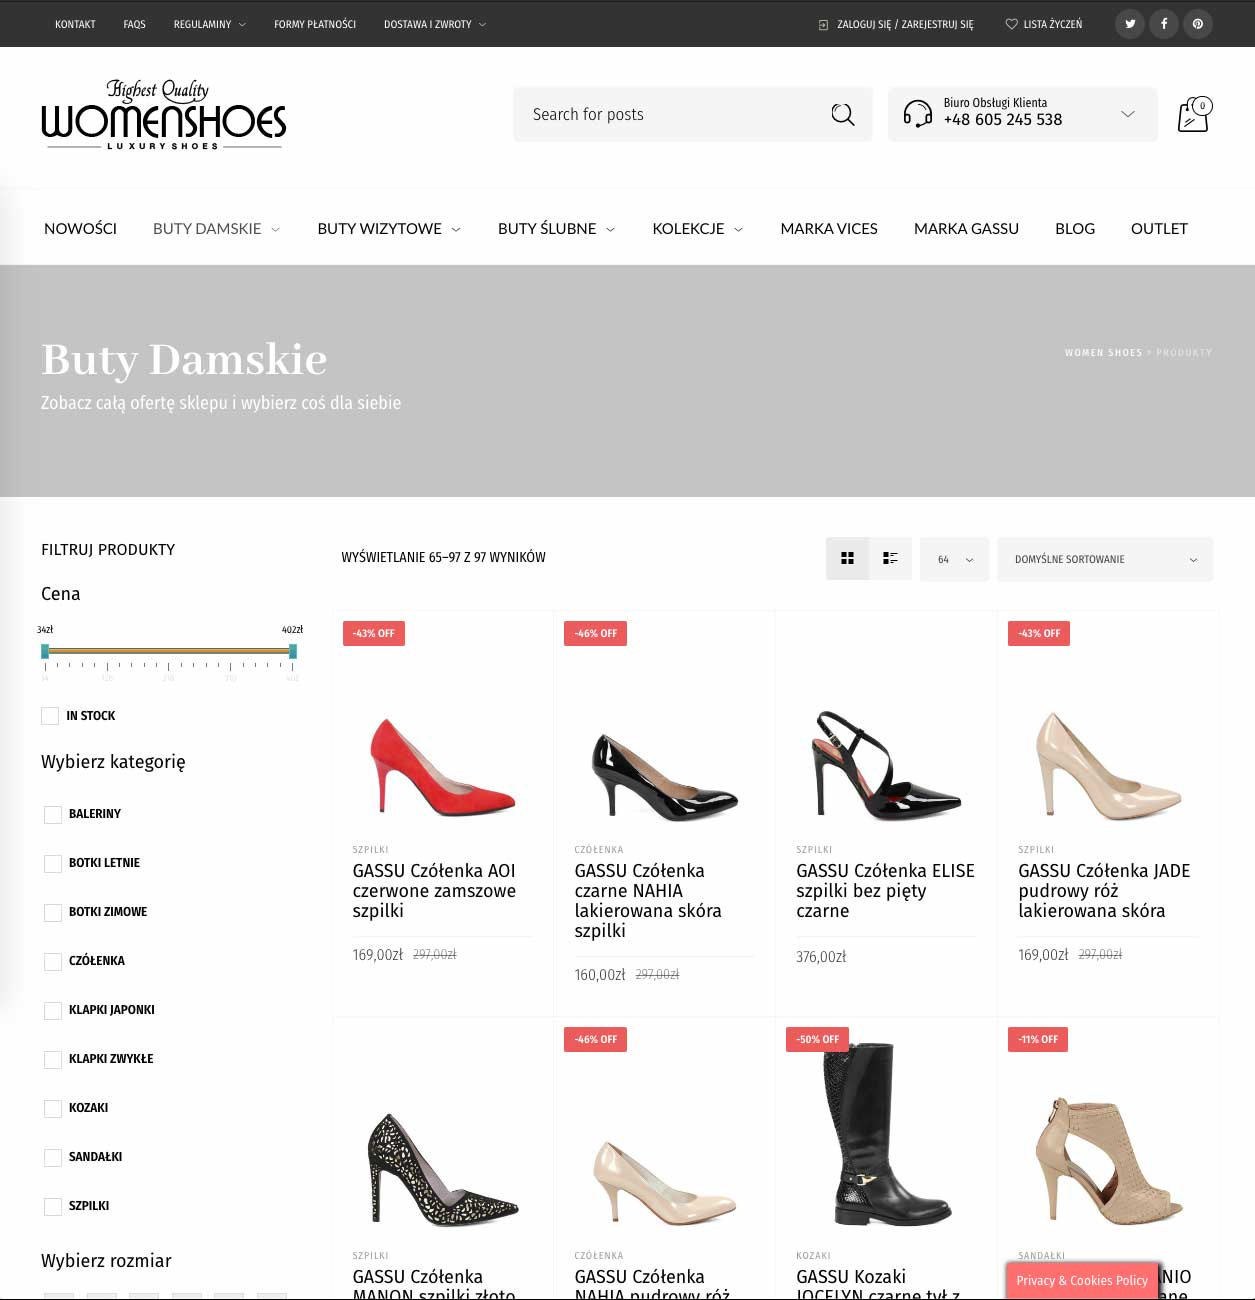The image size is (1255, 1300).
Task: Check the Baleriny category filter
Action: tap(53, 815)
